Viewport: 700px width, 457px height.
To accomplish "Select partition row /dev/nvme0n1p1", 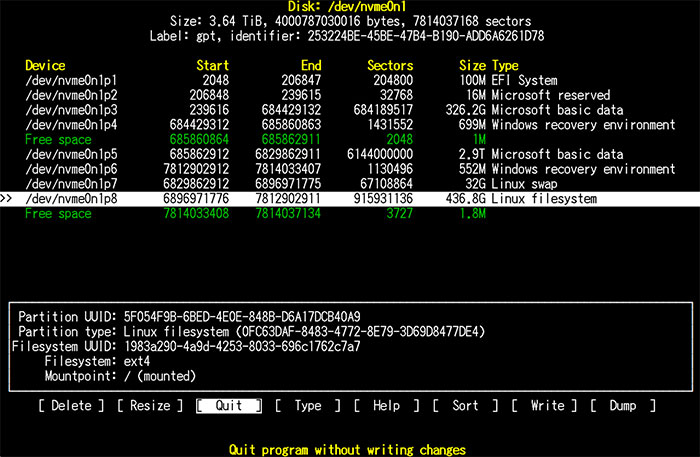I will [350, 80].
